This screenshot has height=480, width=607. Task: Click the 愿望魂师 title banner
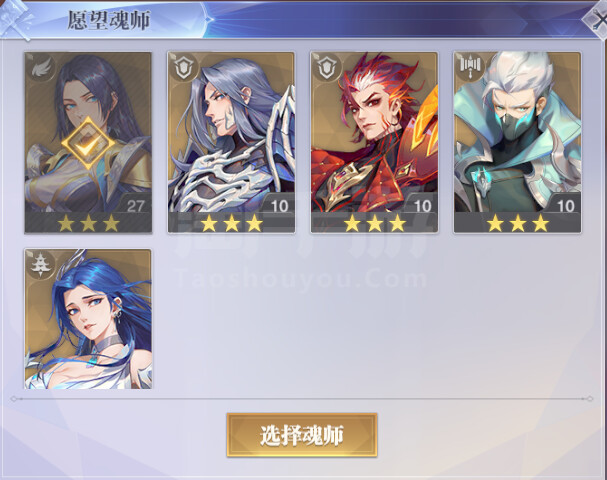click(x=109, y=20)
